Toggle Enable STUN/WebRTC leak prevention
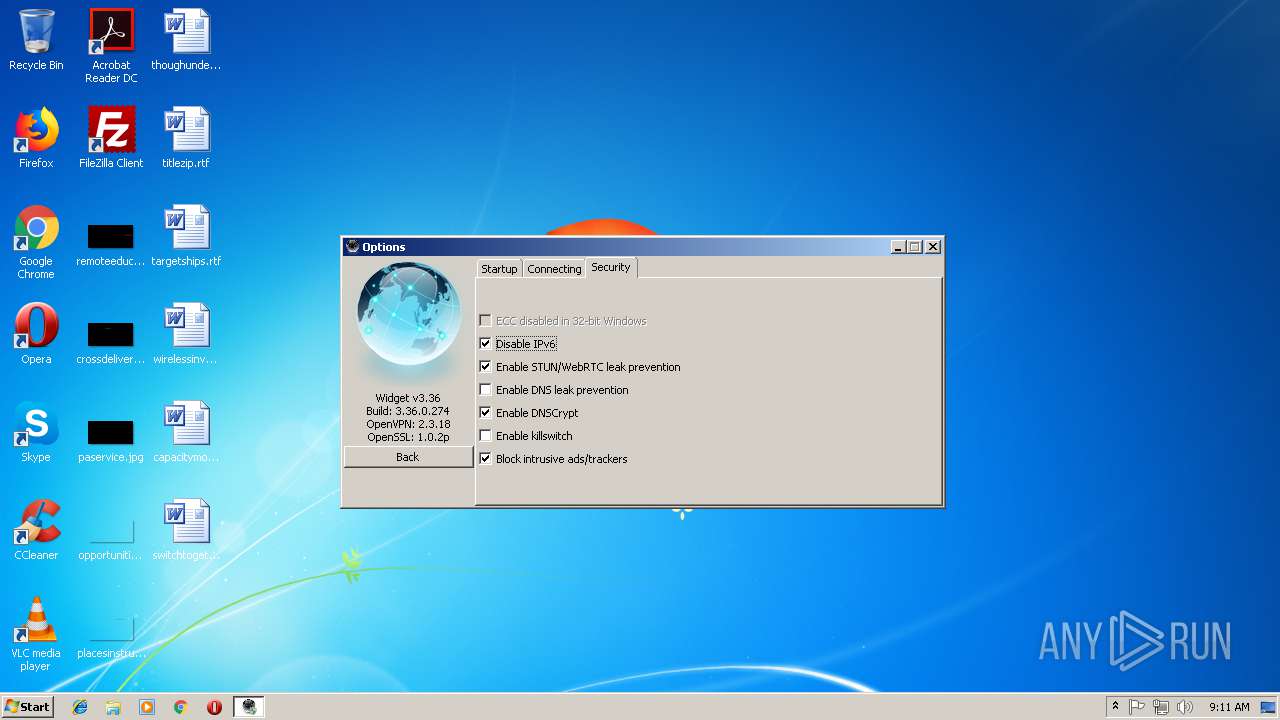The height and width of the screenshot is (720, 1280). tap(485, 367)
